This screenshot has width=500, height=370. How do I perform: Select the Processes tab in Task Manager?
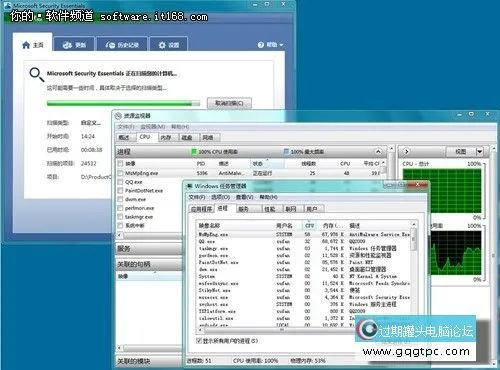223,208
